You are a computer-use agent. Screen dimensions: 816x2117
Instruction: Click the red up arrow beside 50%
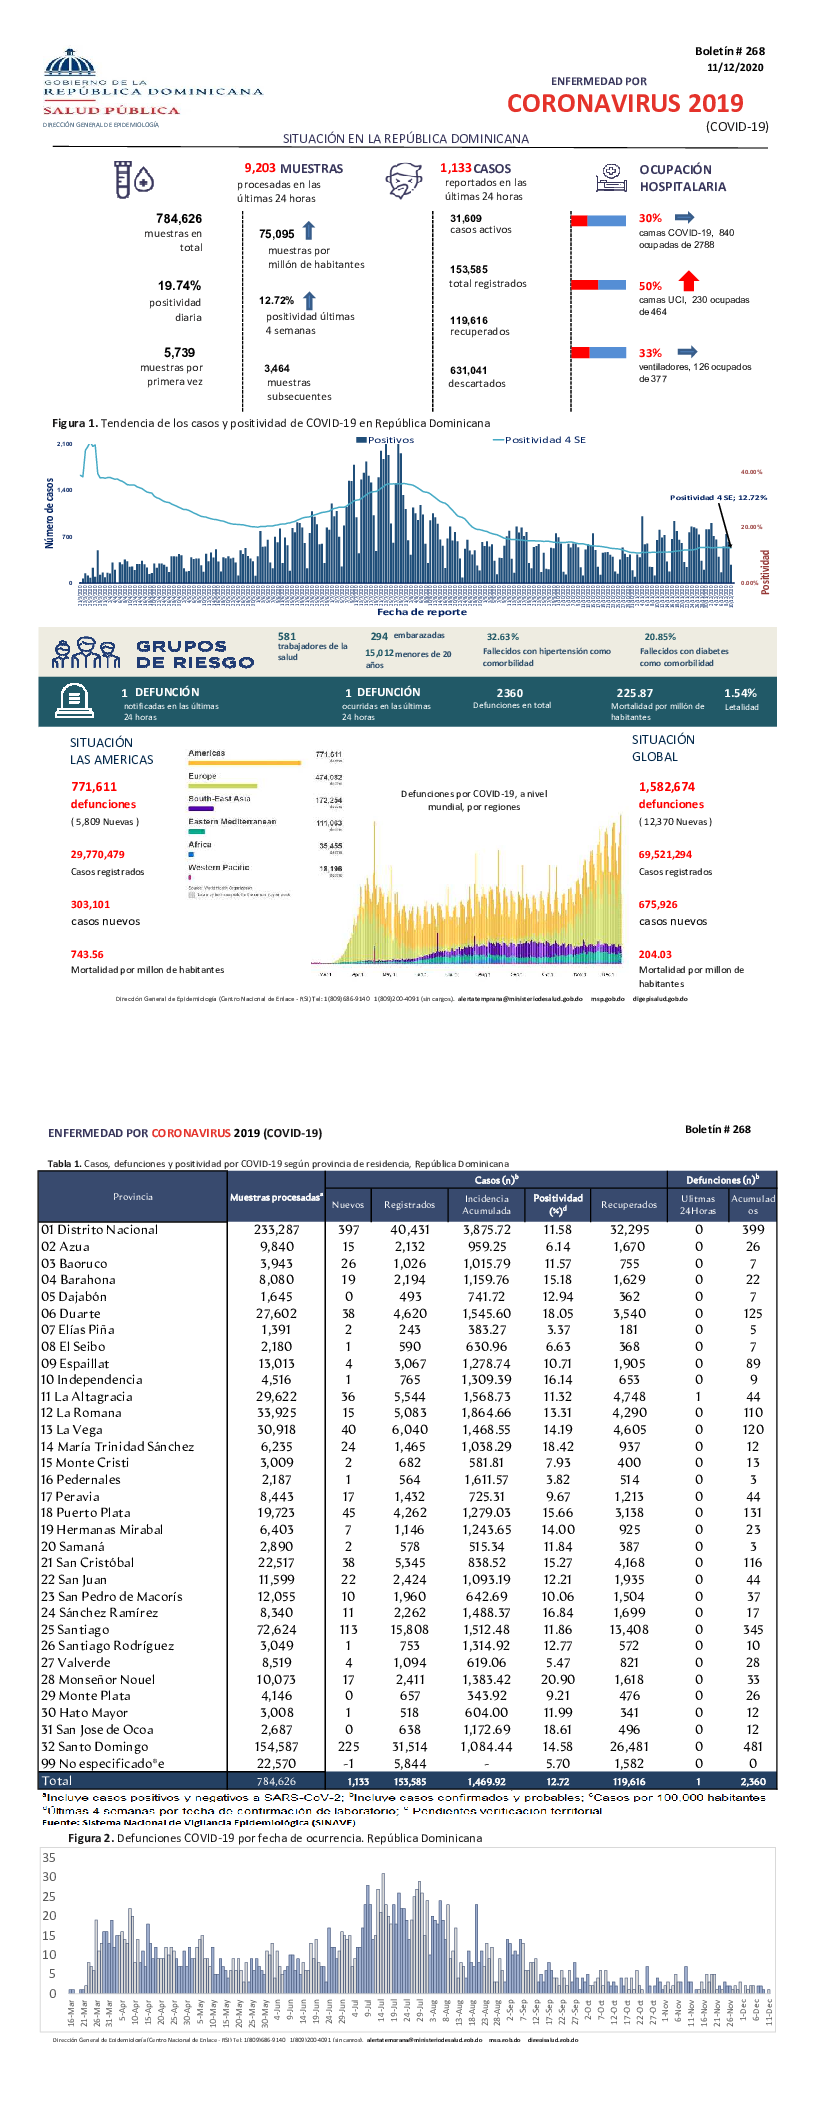(688, 282)
